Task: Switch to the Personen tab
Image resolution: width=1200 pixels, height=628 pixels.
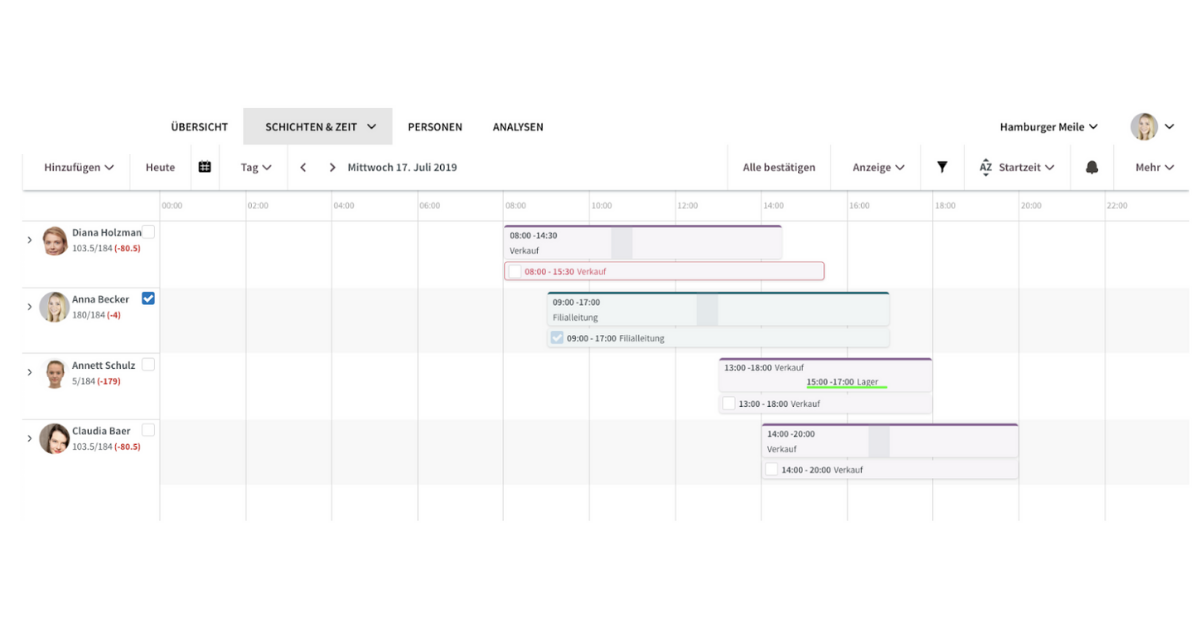Action: click(435, 127)
